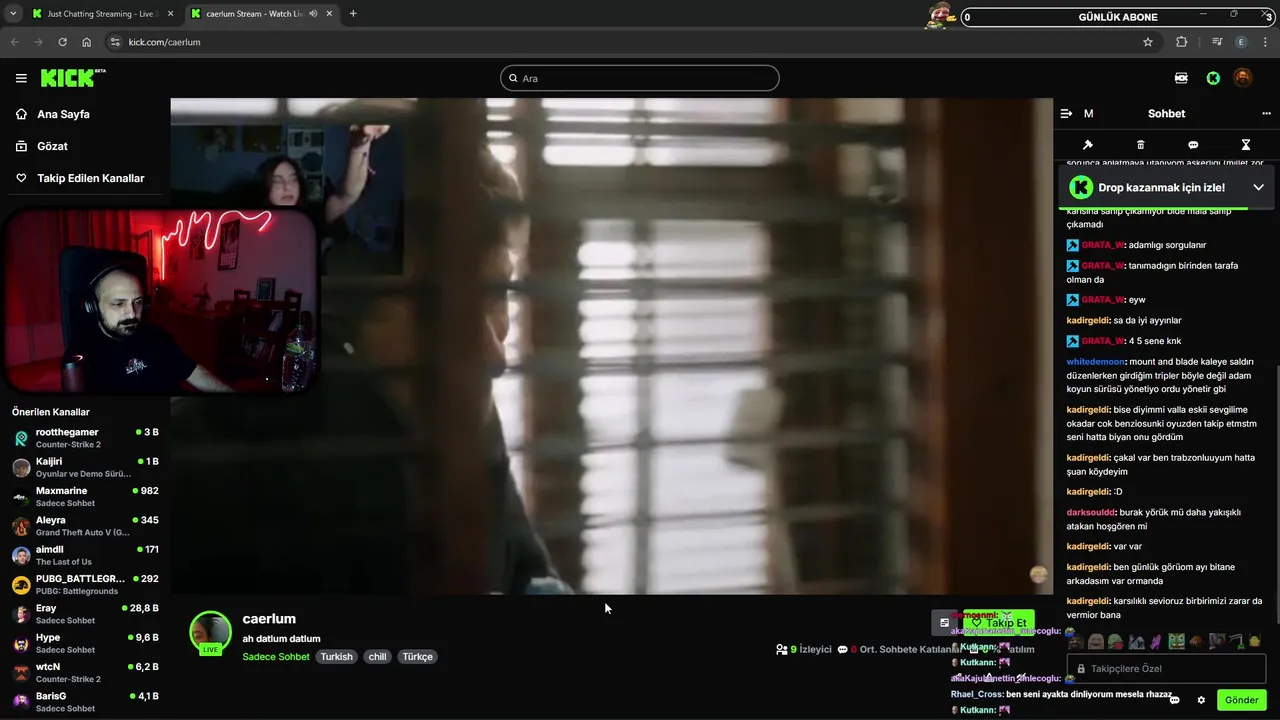The height and width of the screenshot is (720, 1280).
Task: Open the user profile avatar menu
Action: coord(1242,78)
